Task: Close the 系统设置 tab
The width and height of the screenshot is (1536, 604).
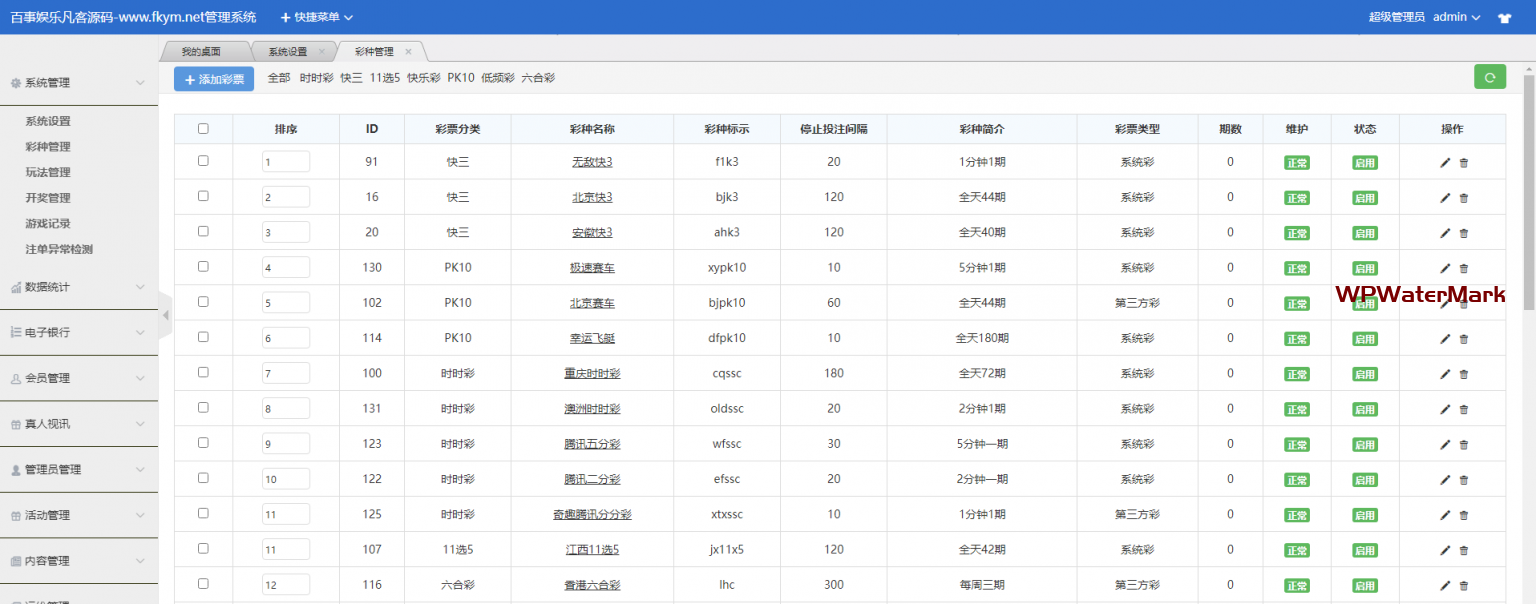Action: point(321,51)
